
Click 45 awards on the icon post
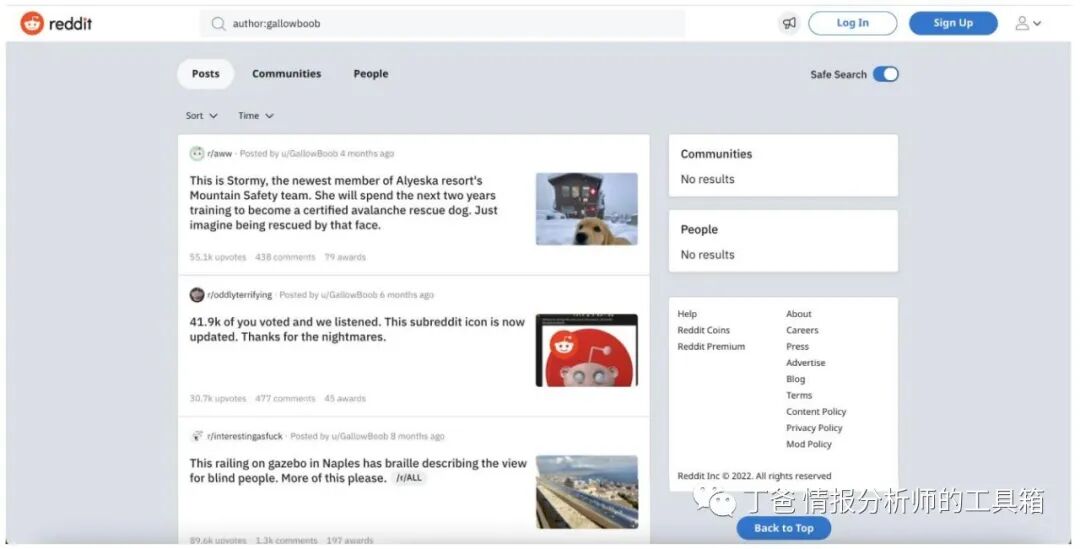(x=345, y=398)
